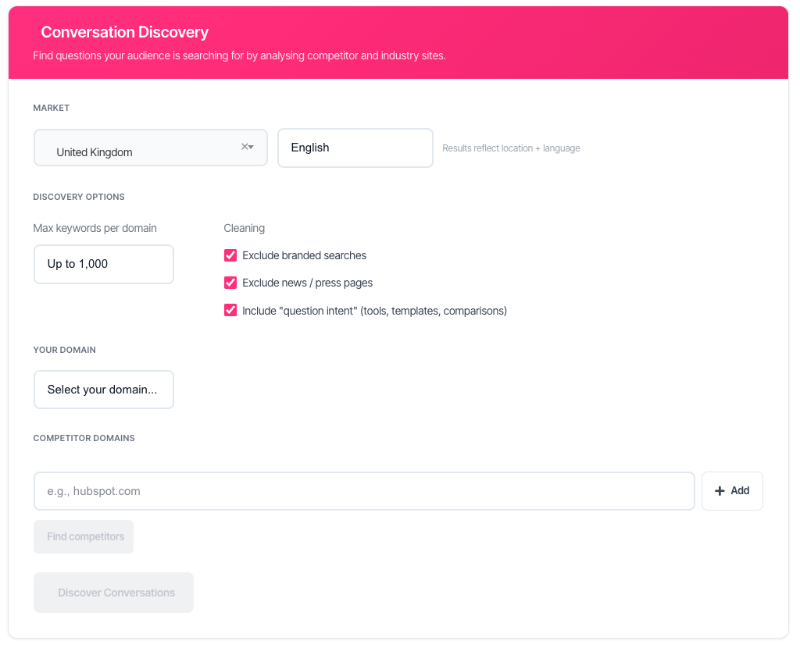Open the 'Up to 1,000' keywords dropdown
Screen dimensions: 800x648
[104, 264]
